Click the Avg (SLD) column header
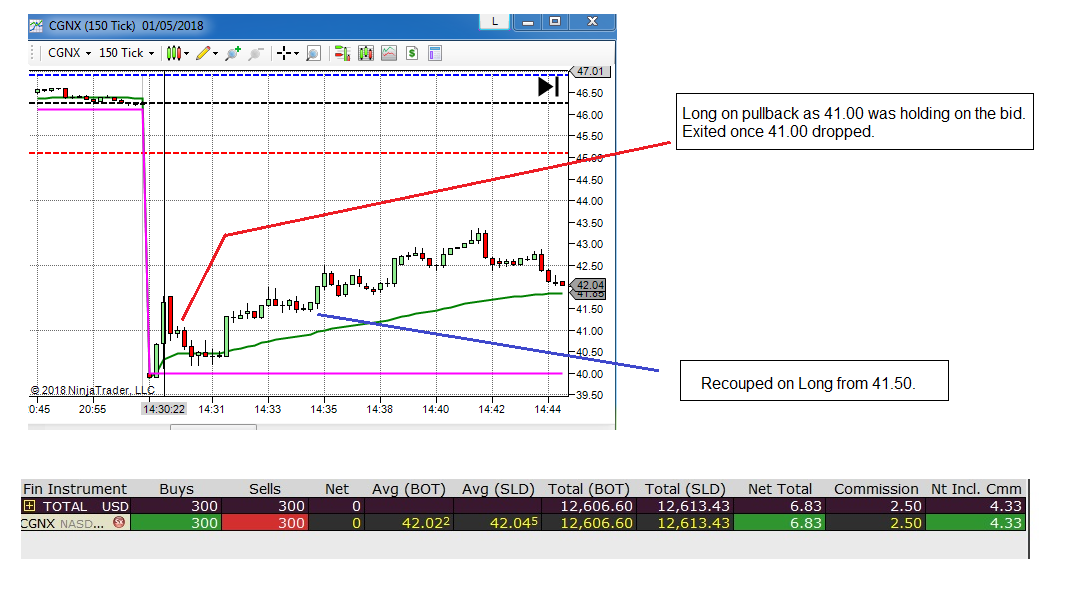This screenshot has height=605, width=1075. pyautogui.click(x=498, y=489)
